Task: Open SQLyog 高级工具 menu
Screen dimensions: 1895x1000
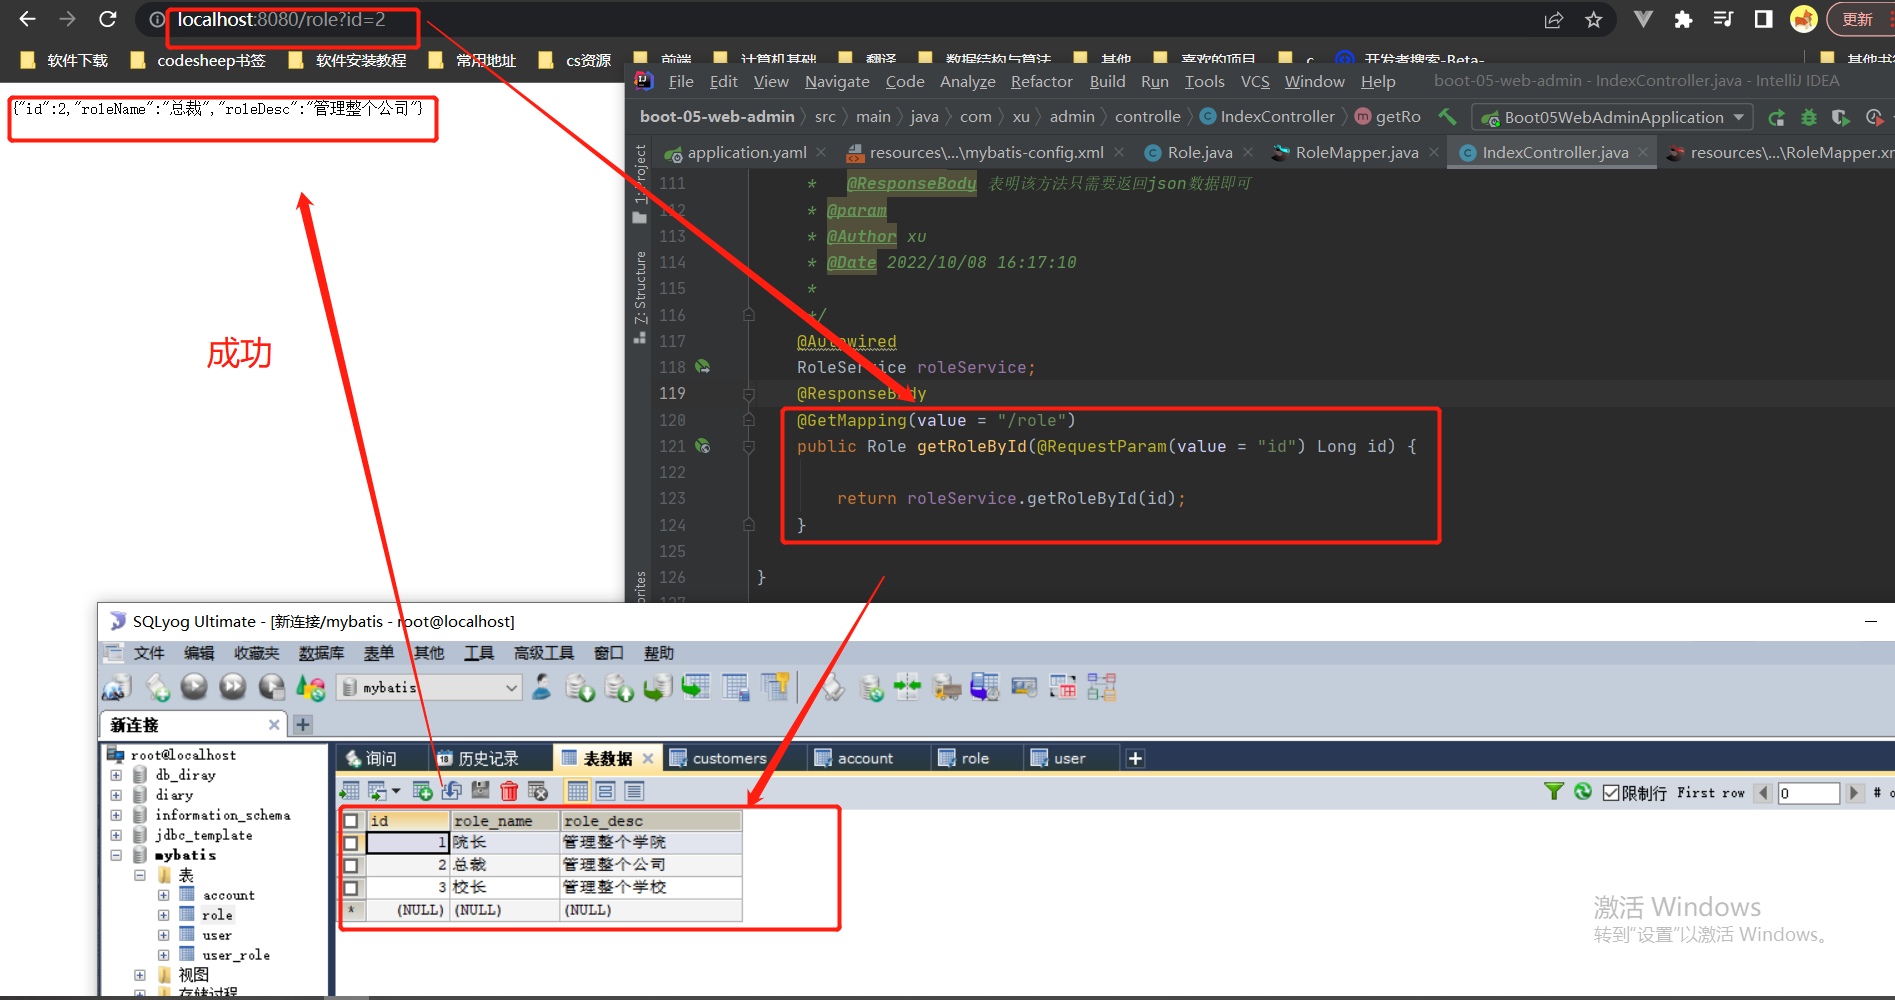Action: tap(543, 653)
